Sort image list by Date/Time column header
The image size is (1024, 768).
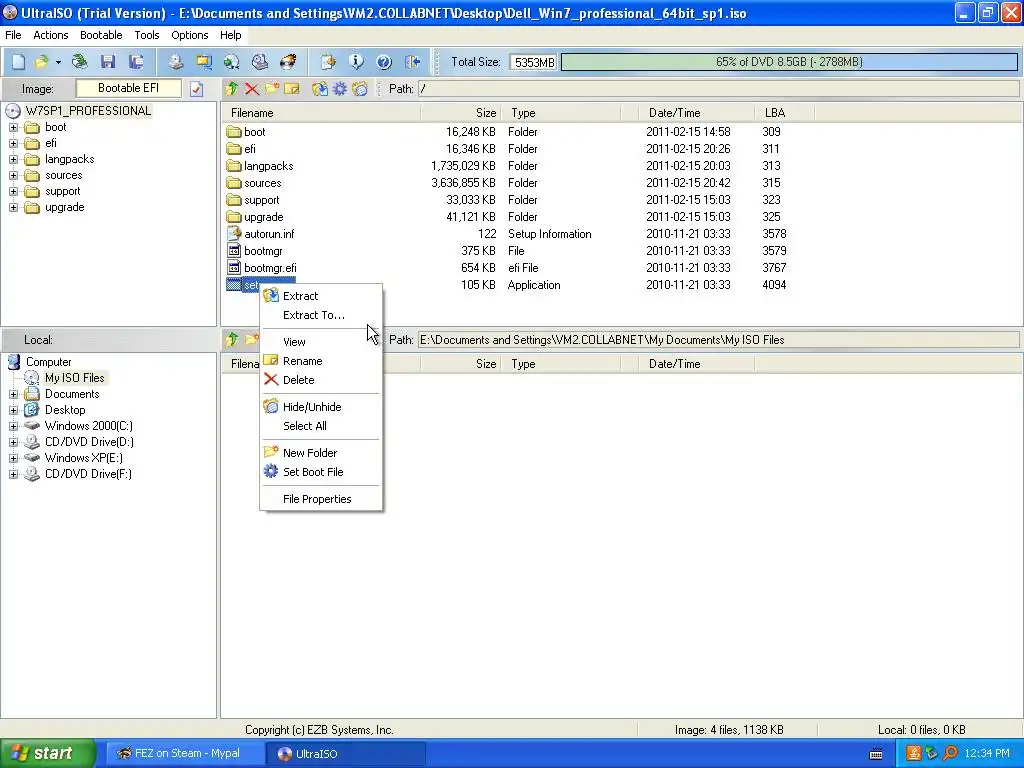pyautogui.click(x=696, y=113)
